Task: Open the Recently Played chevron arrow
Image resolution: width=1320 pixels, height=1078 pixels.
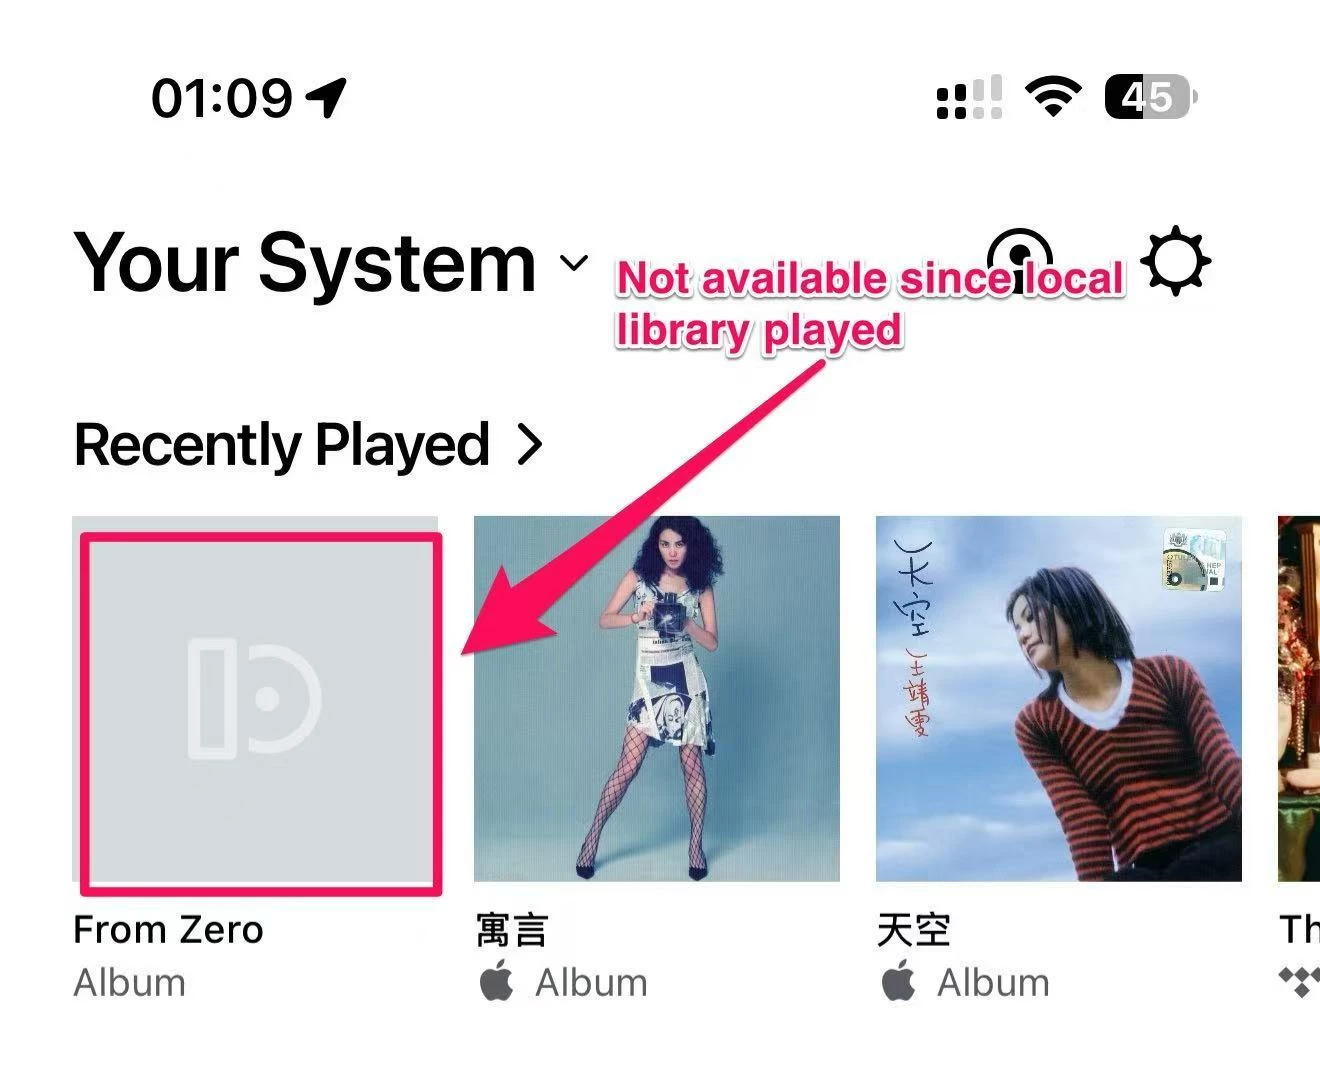Action: tap(530, 445)
